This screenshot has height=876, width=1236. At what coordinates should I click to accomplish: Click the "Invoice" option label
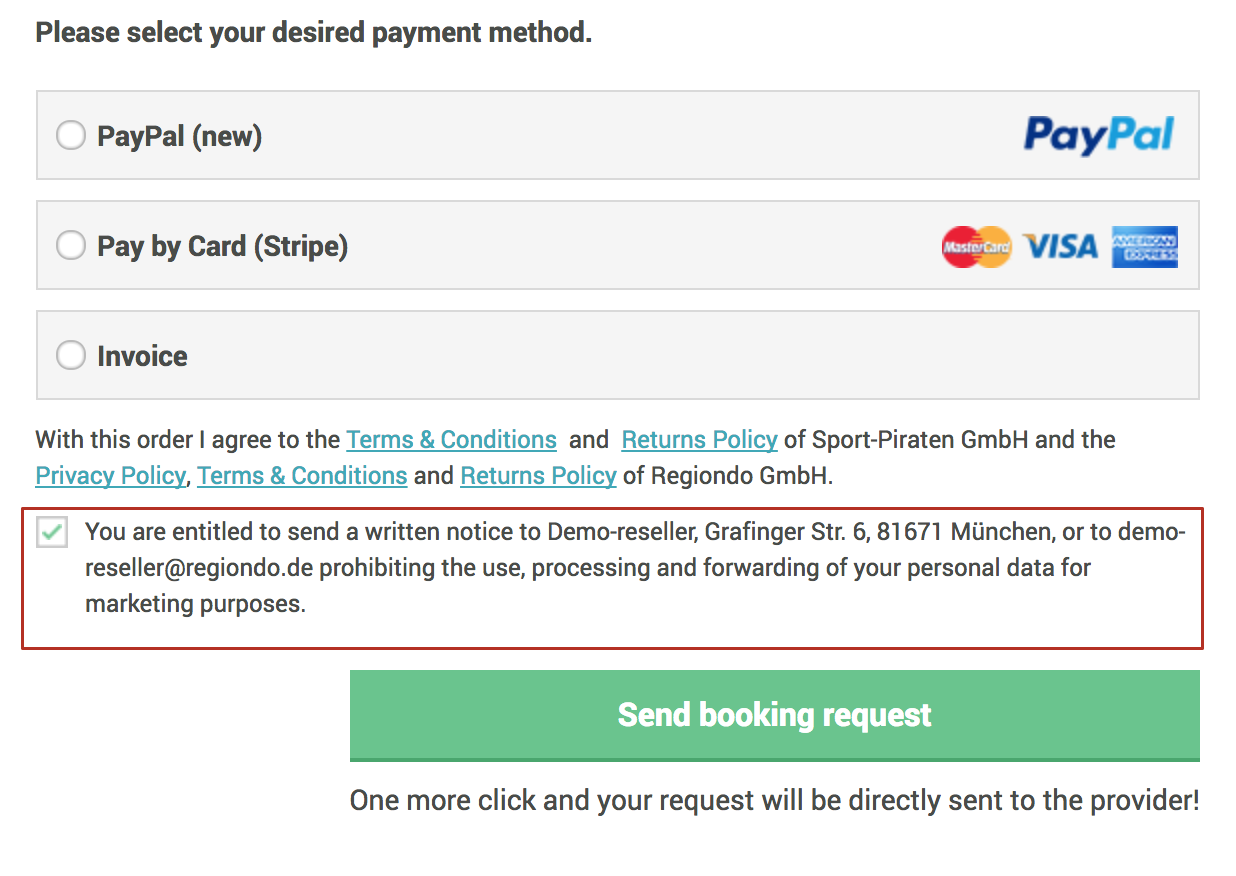142,356
